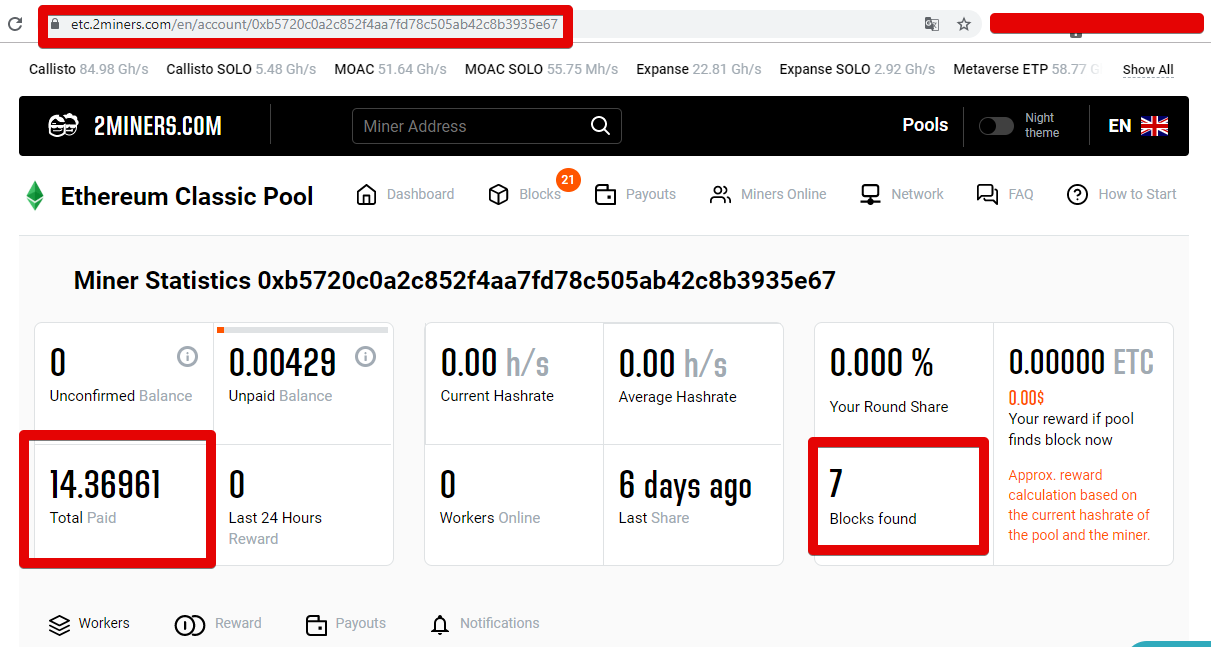Switch to the Reward tab

(218, 624)
